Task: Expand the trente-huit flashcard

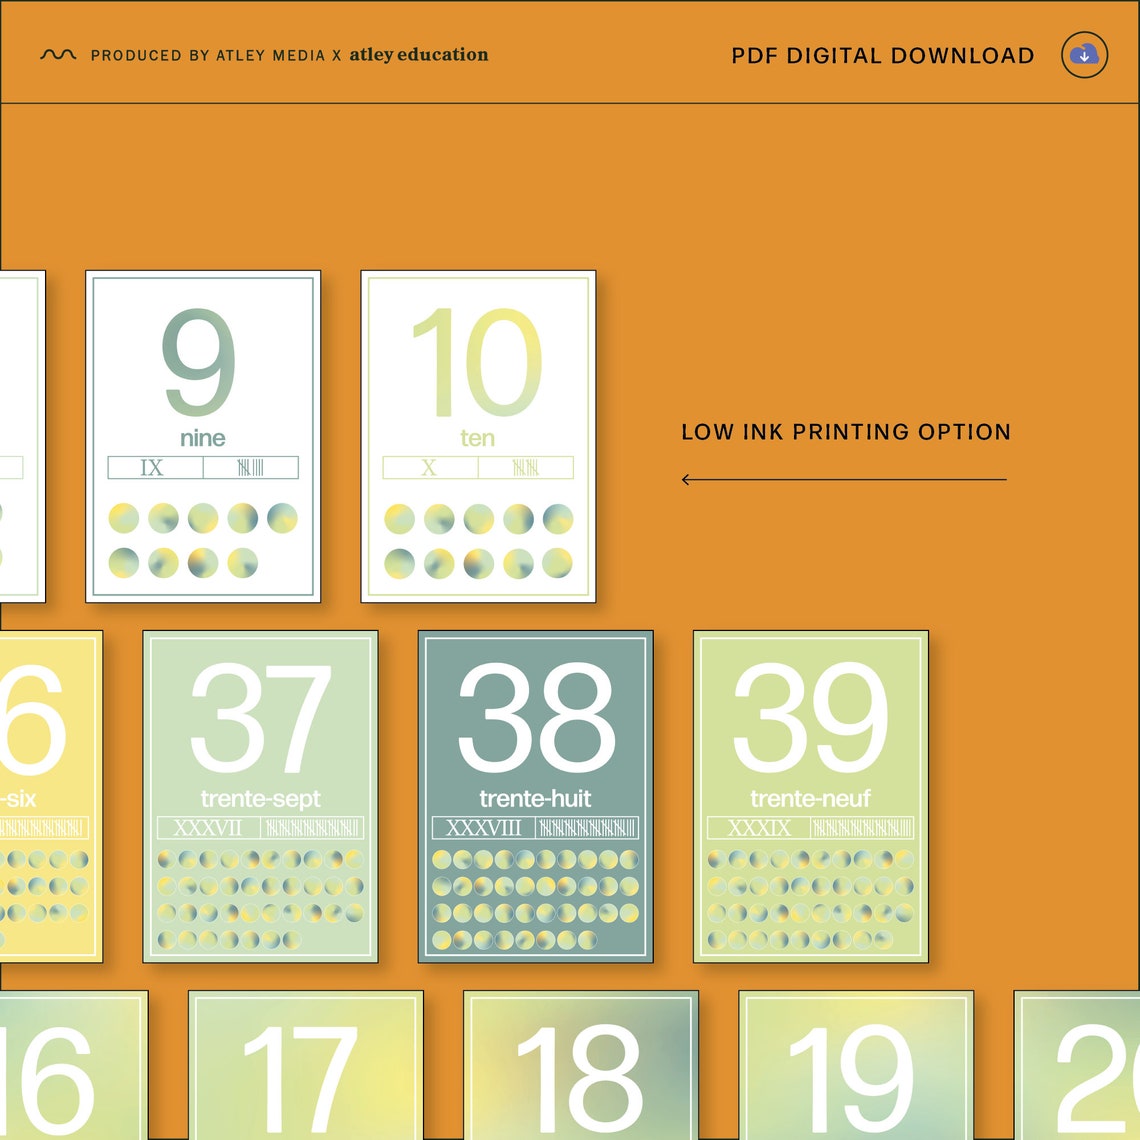Action: (x=536, y=795)
